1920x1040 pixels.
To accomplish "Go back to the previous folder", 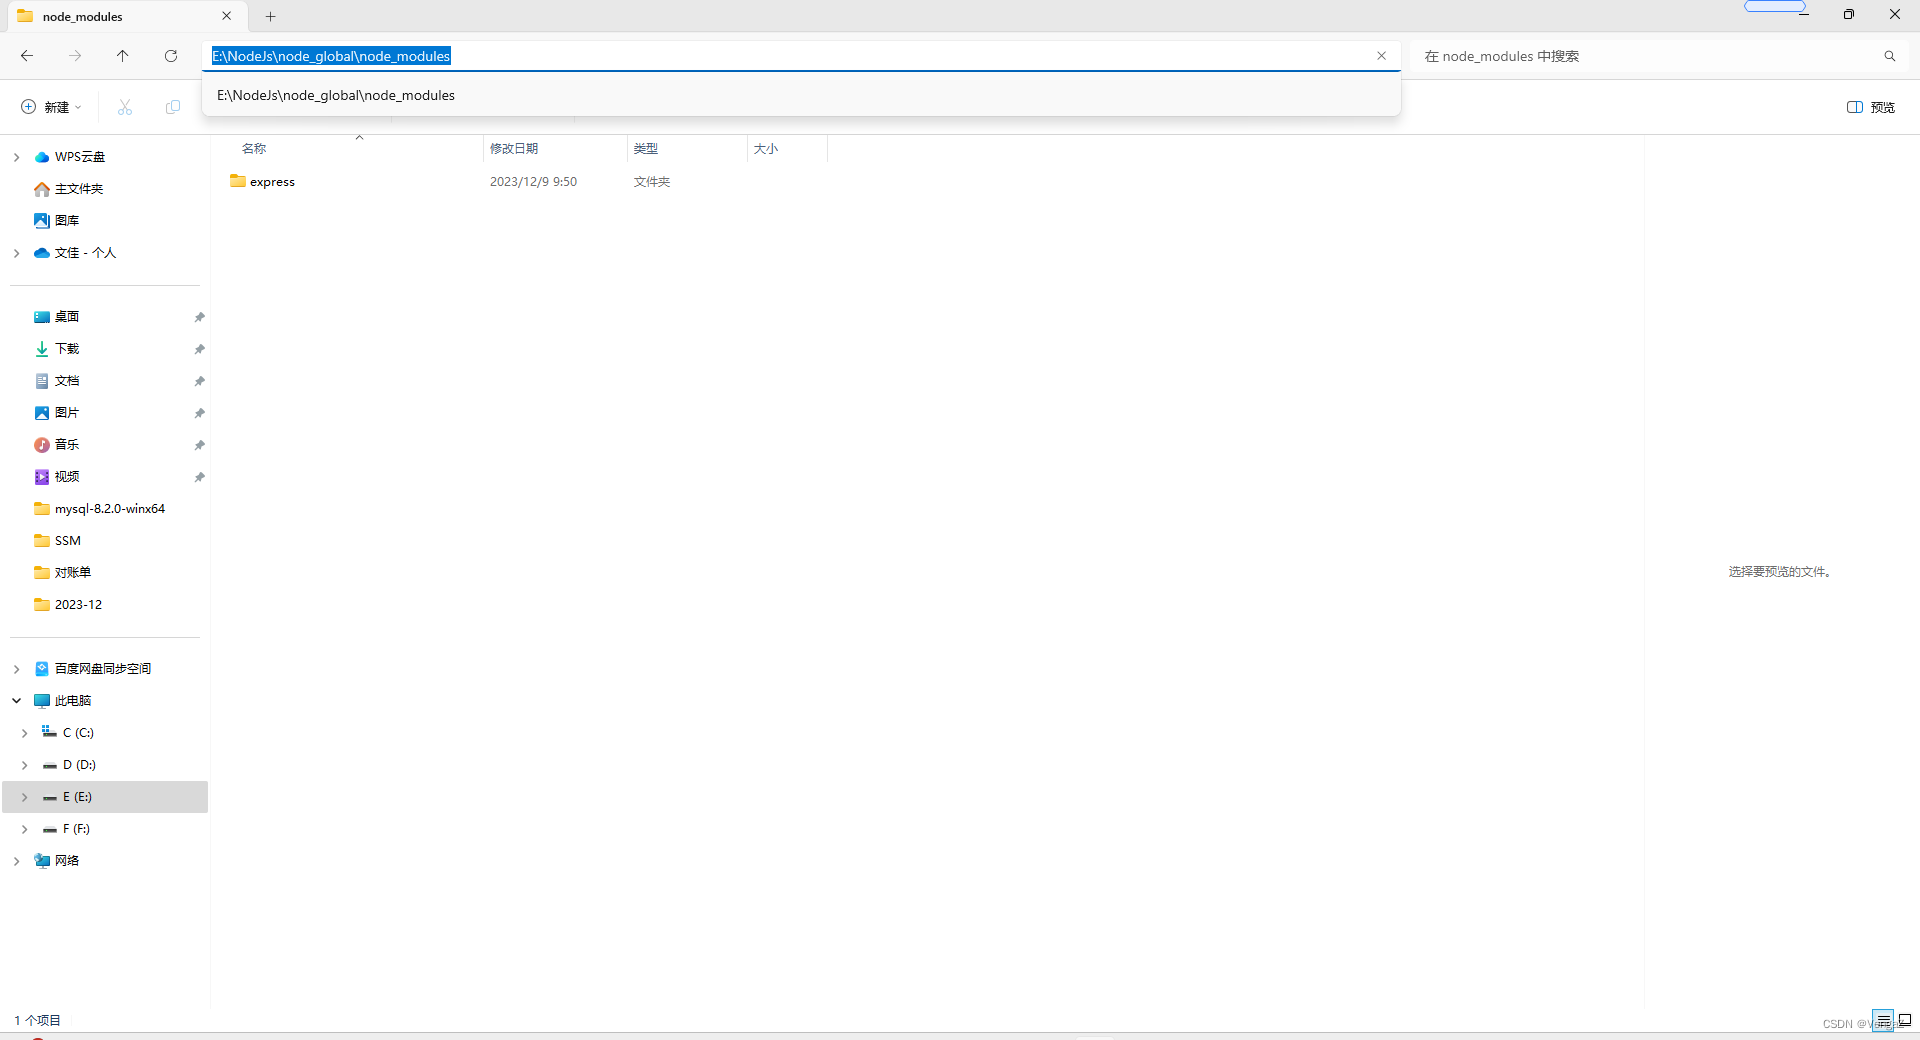I will pyautogui.click(x=27, y=56).
